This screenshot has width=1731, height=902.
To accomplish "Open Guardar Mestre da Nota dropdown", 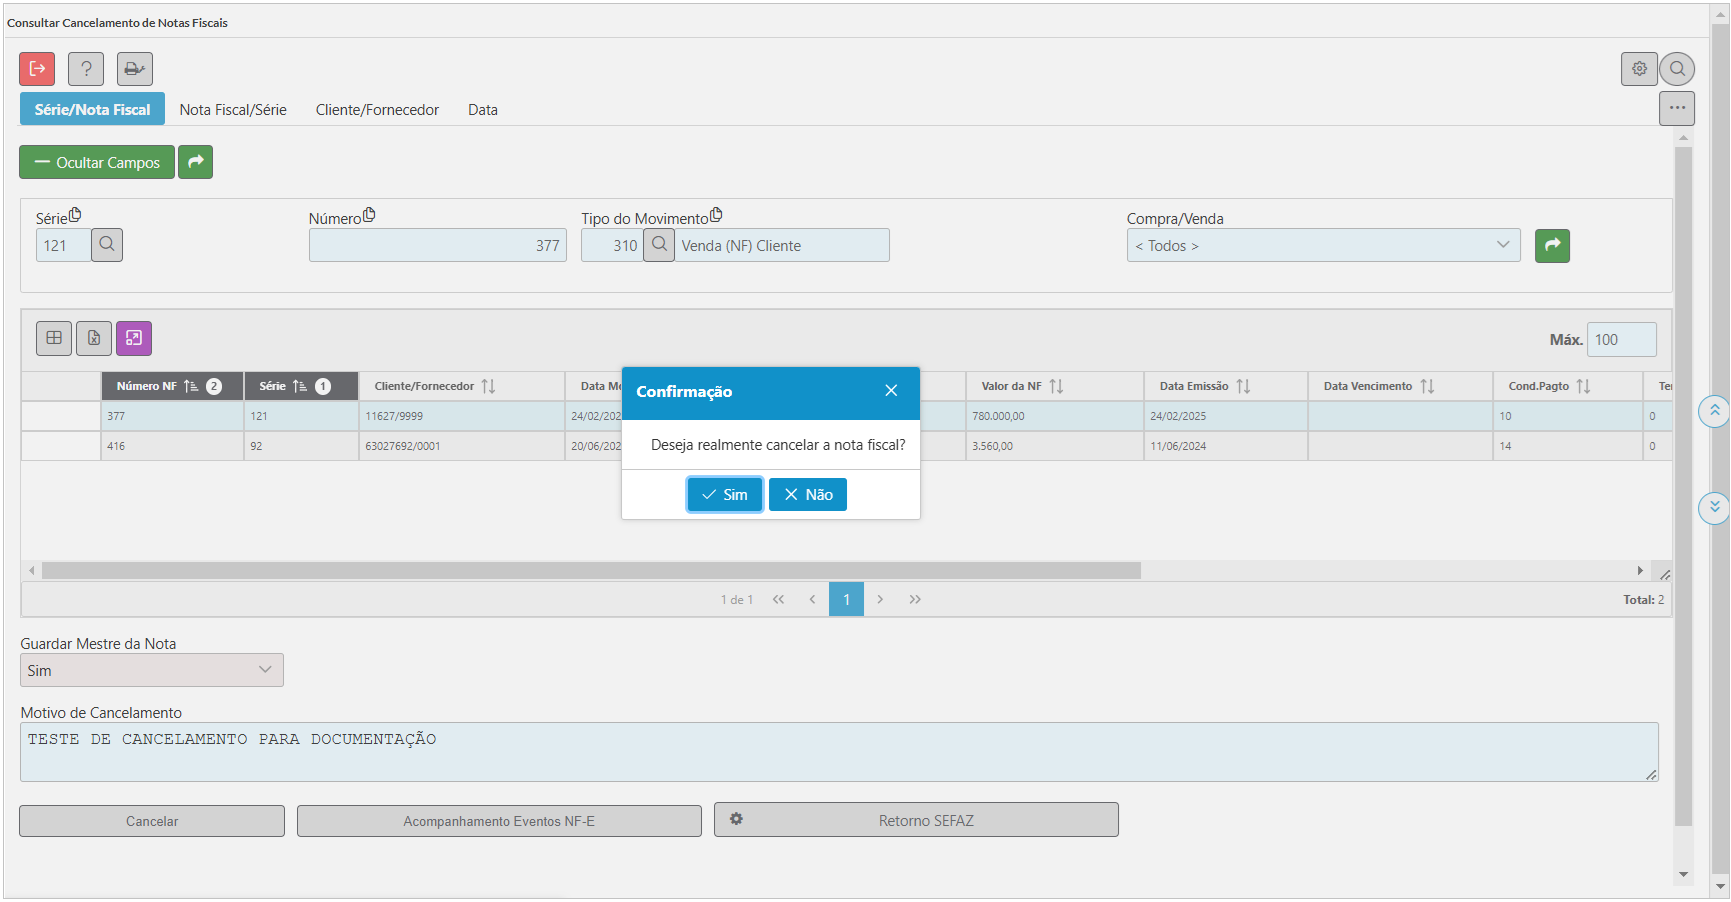I will click(x=152, y=670).
